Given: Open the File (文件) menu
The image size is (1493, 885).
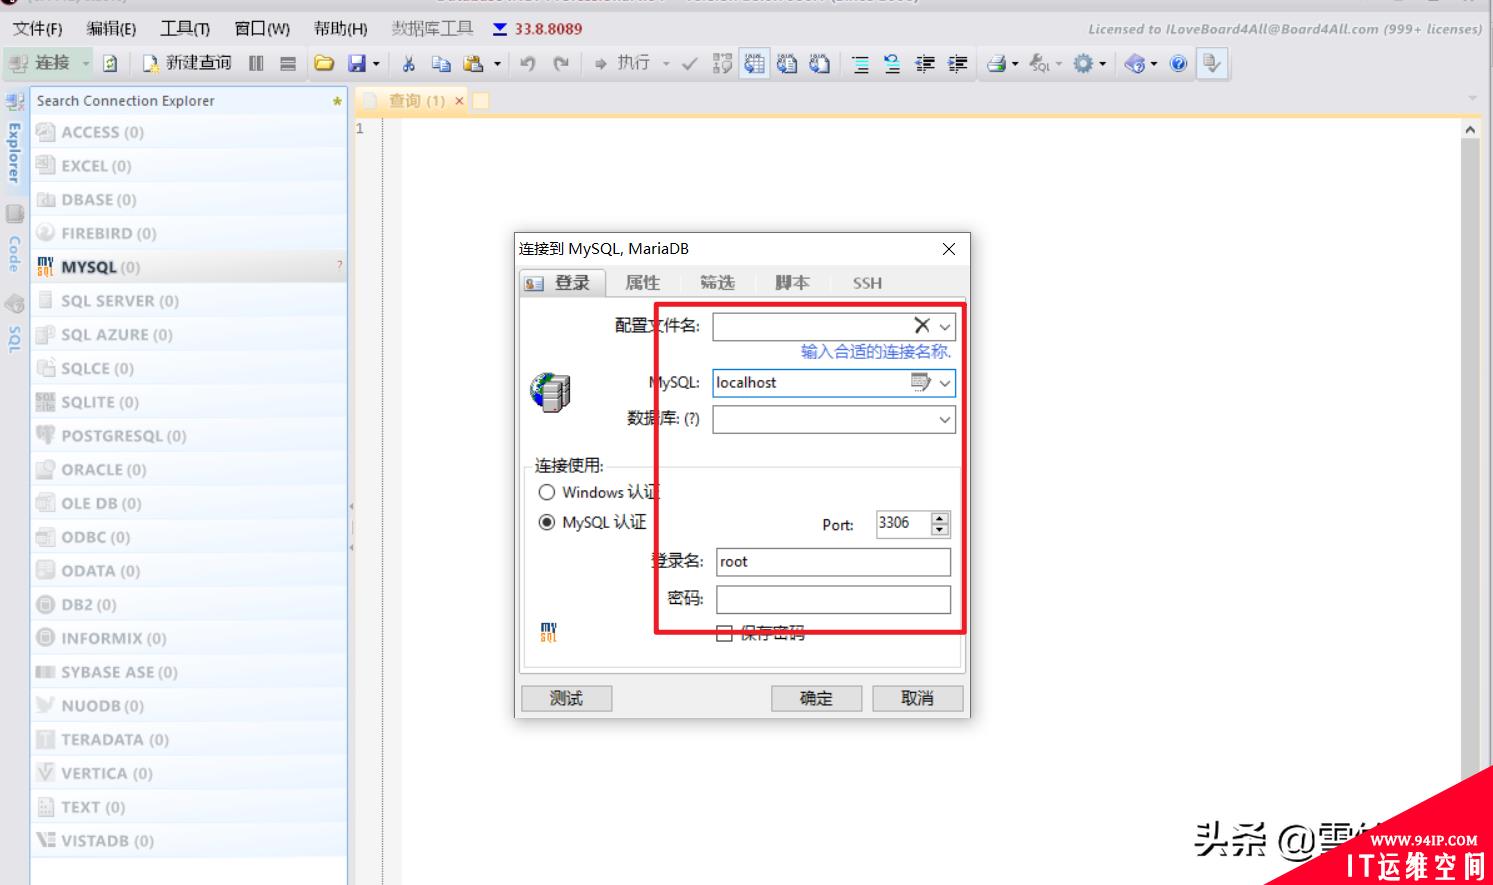Looking at the screenshot, I should click(x=37, y=29).
